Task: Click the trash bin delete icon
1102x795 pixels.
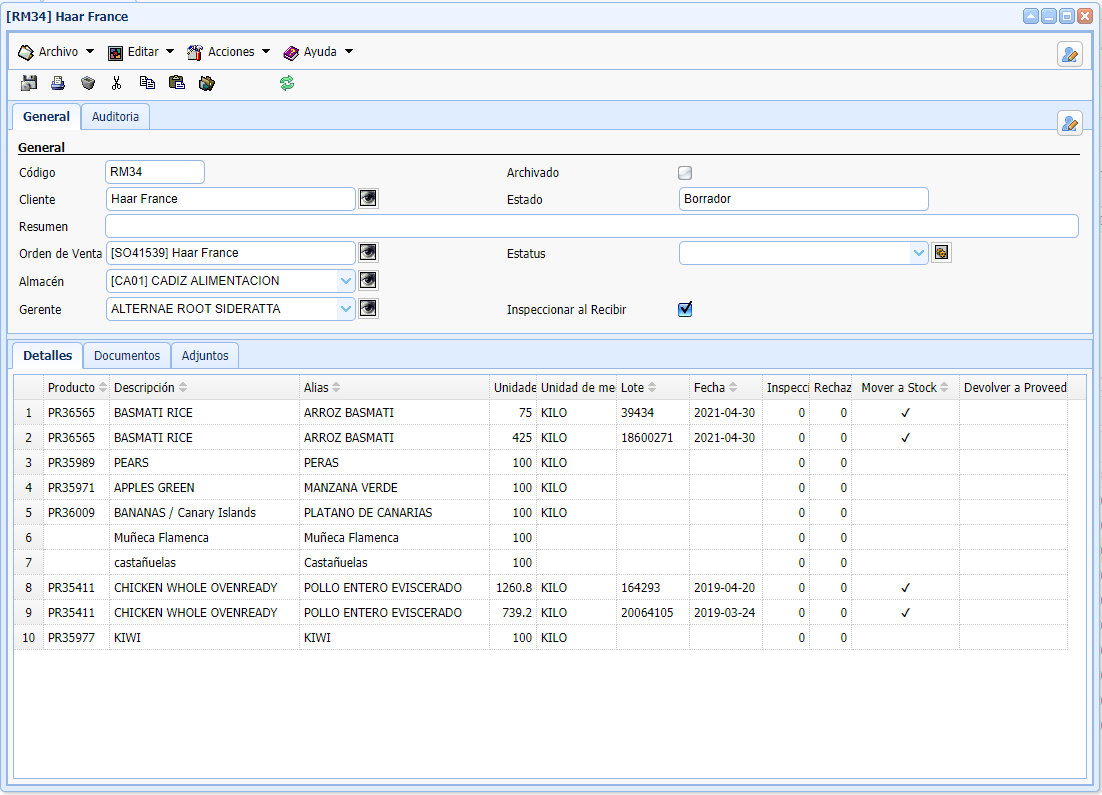Action: 88,83
